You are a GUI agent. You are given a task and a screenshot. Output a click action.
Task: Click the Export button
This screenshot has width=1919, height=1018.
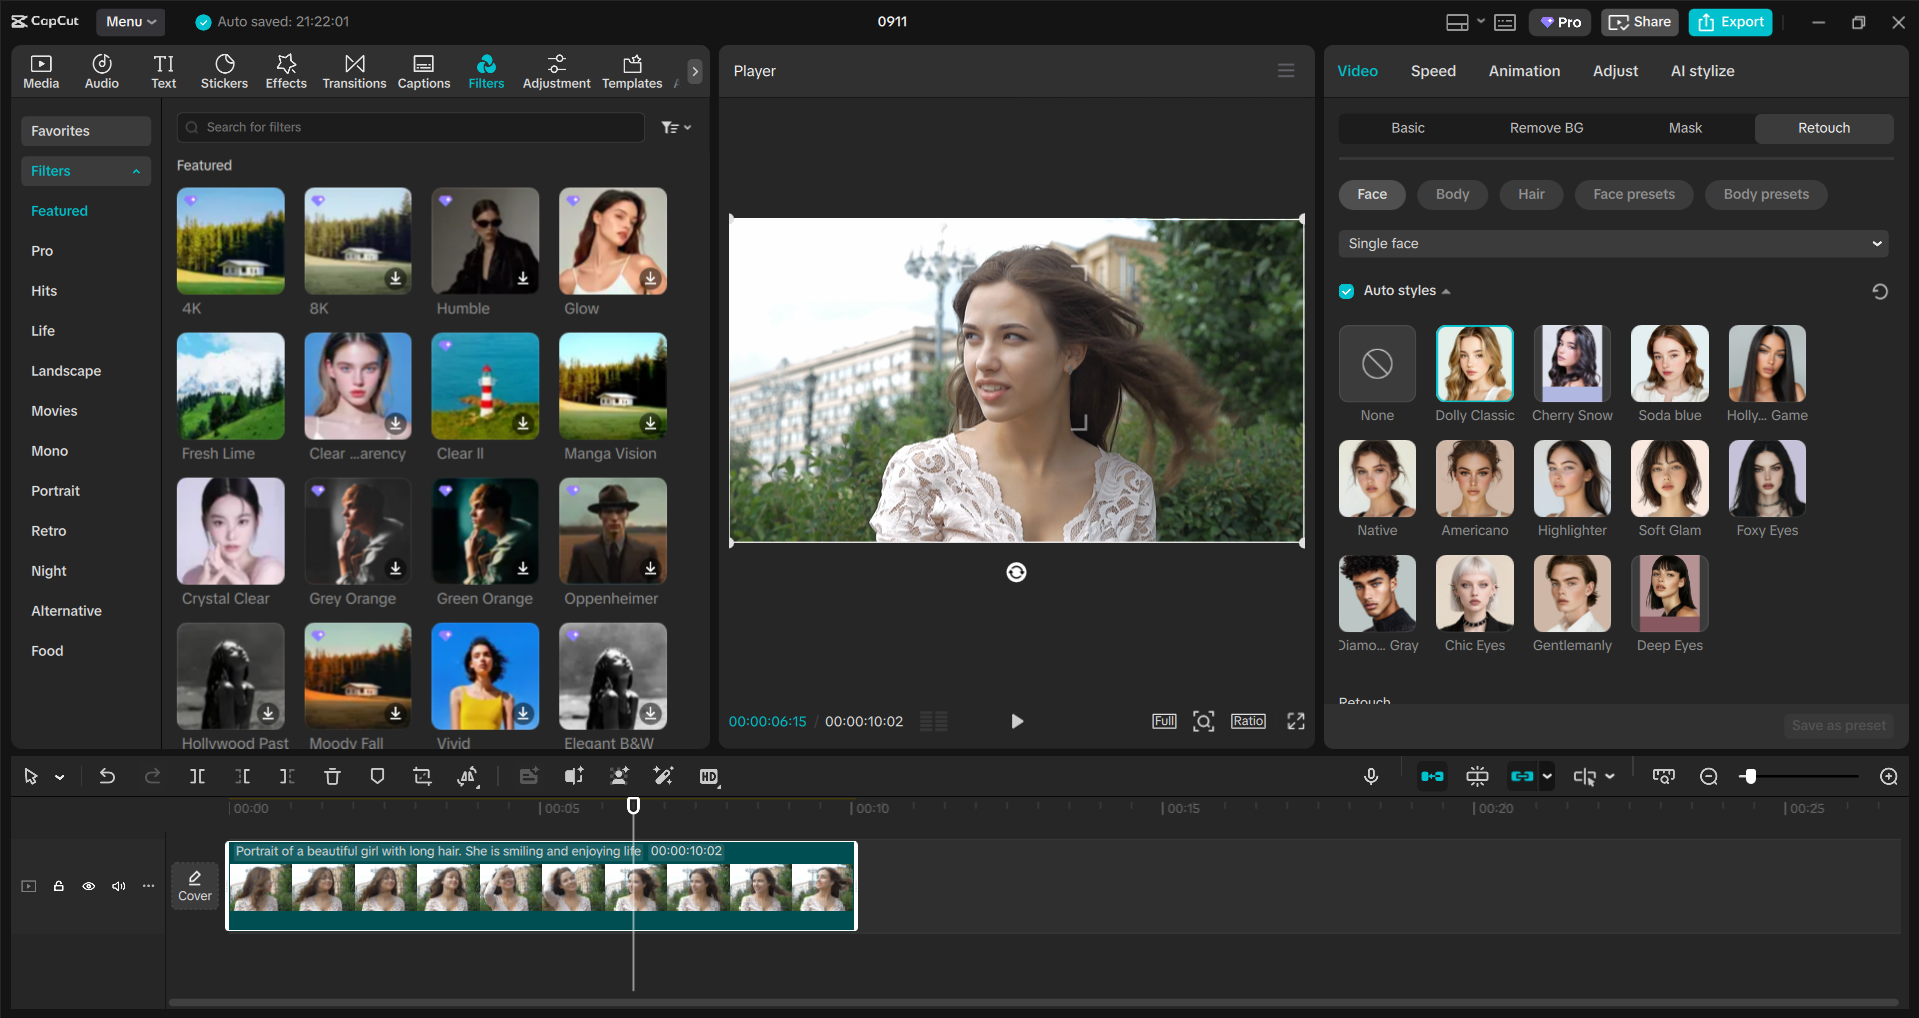pos(1729,21)
